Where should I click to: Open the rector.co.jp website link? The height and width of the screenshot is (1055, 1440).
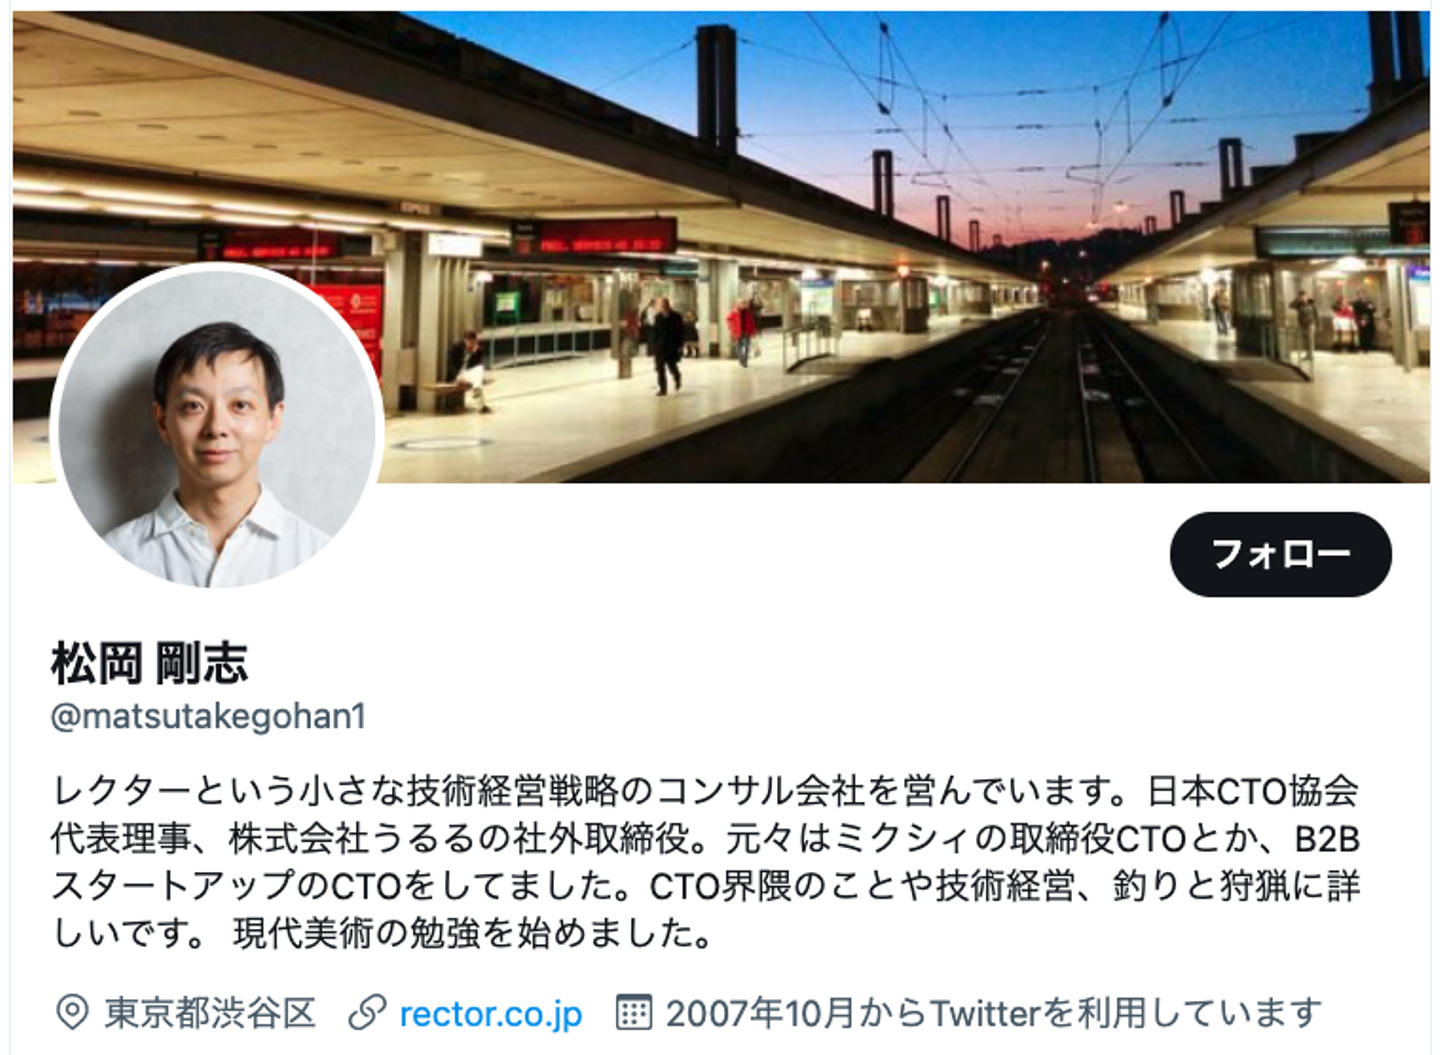pyautogui.click(x=490, y=1013)
